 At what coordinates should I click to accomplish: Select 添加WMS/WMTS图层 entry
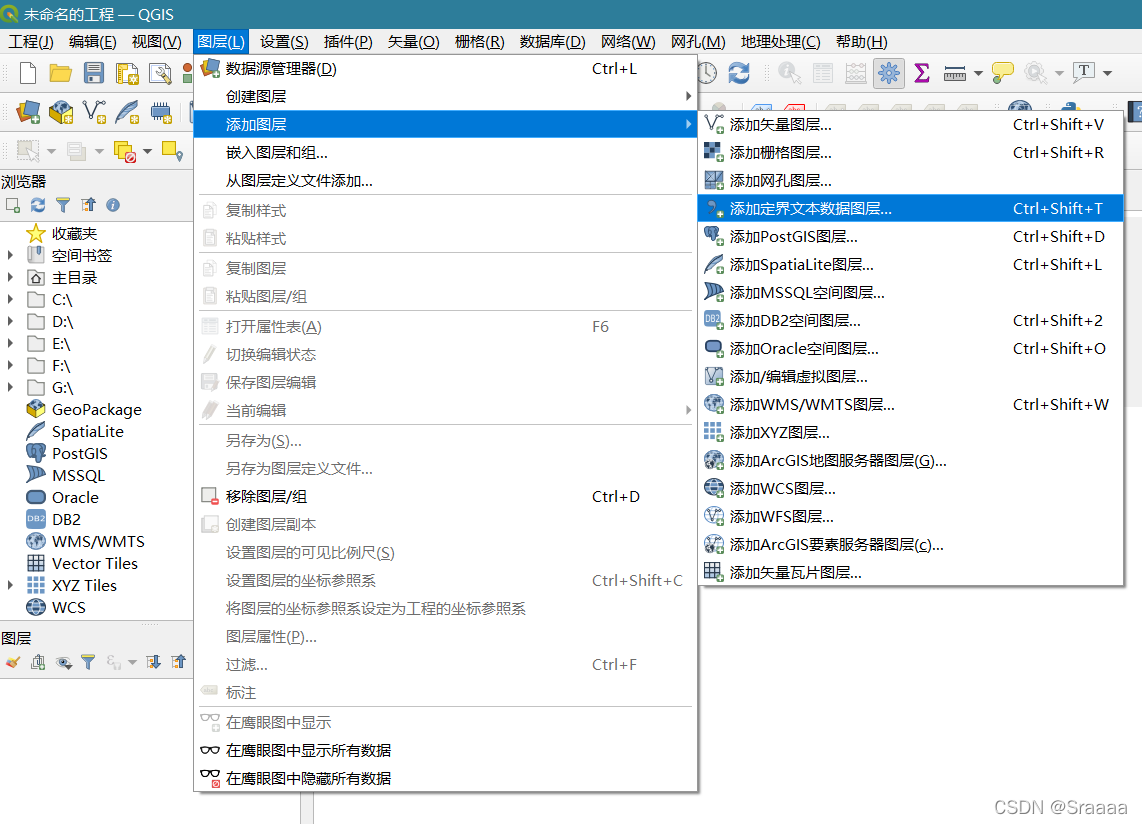pos(910,404)
